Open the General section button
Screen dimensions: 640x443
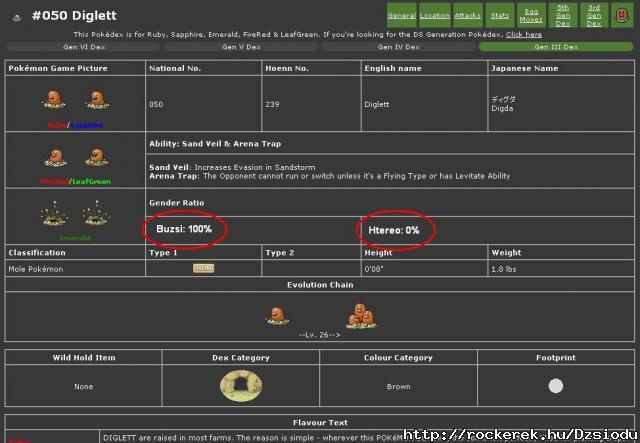(402, 15)
